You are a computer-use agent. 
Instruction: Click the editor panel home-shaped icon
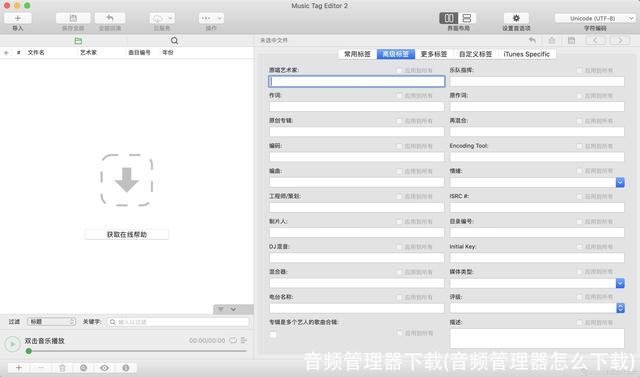[552, 40]
